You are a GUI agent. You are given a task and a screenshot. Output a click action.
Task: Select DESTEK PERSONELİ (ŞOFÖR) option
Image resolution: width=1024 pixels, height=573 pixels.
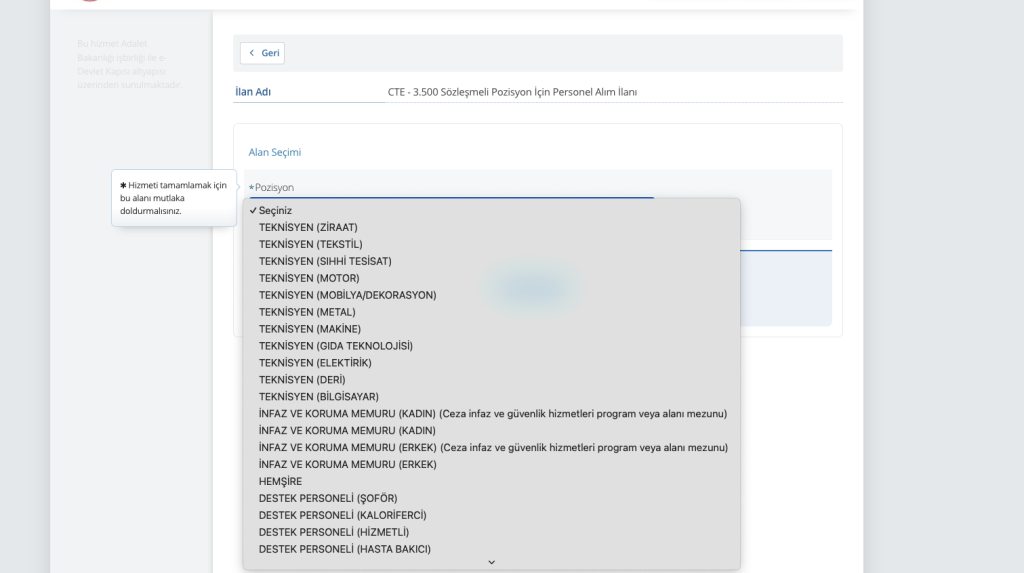pyautogui.click(x=328, y=499)
